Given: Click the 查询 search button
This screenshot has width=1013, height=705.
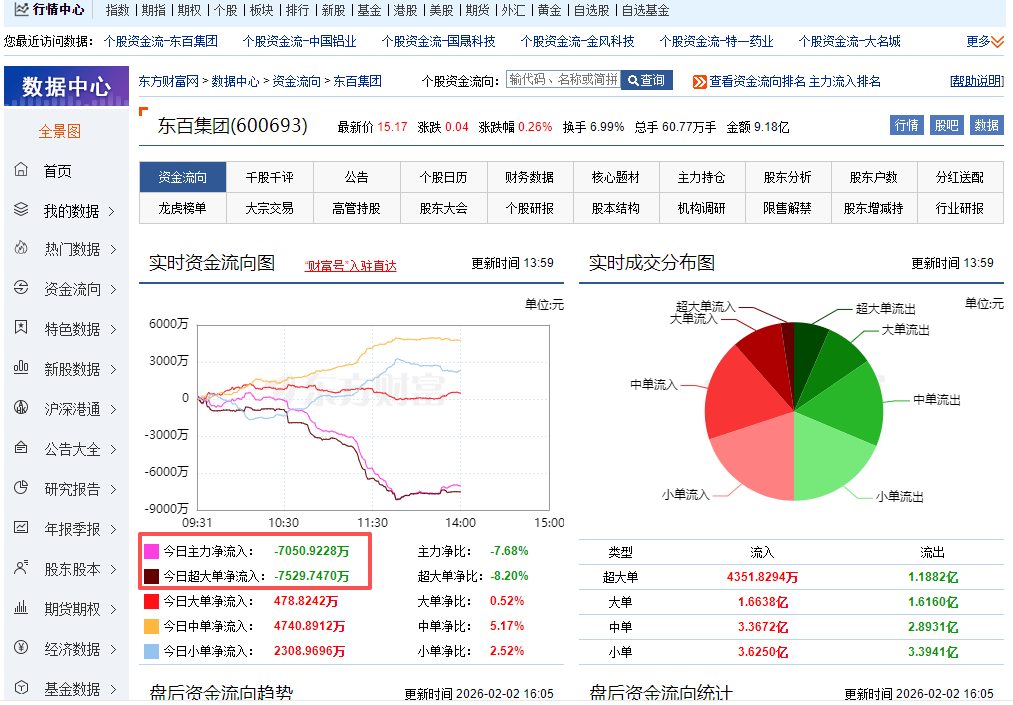Looking at the screenshot, I should click(647, 80).
